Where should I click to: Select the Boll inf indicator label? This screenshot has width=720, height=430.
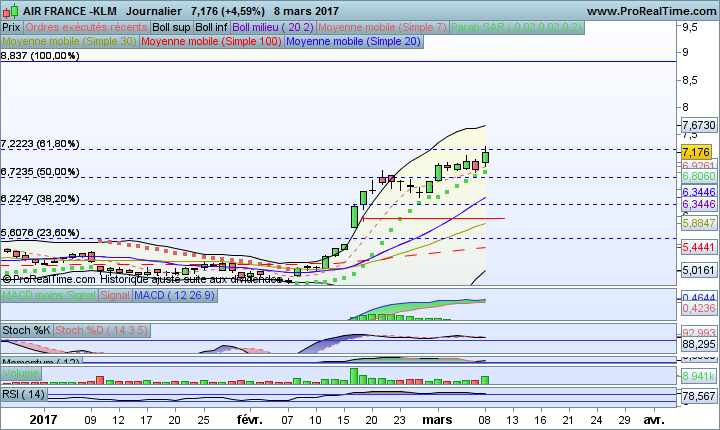[x=211, y=28]
